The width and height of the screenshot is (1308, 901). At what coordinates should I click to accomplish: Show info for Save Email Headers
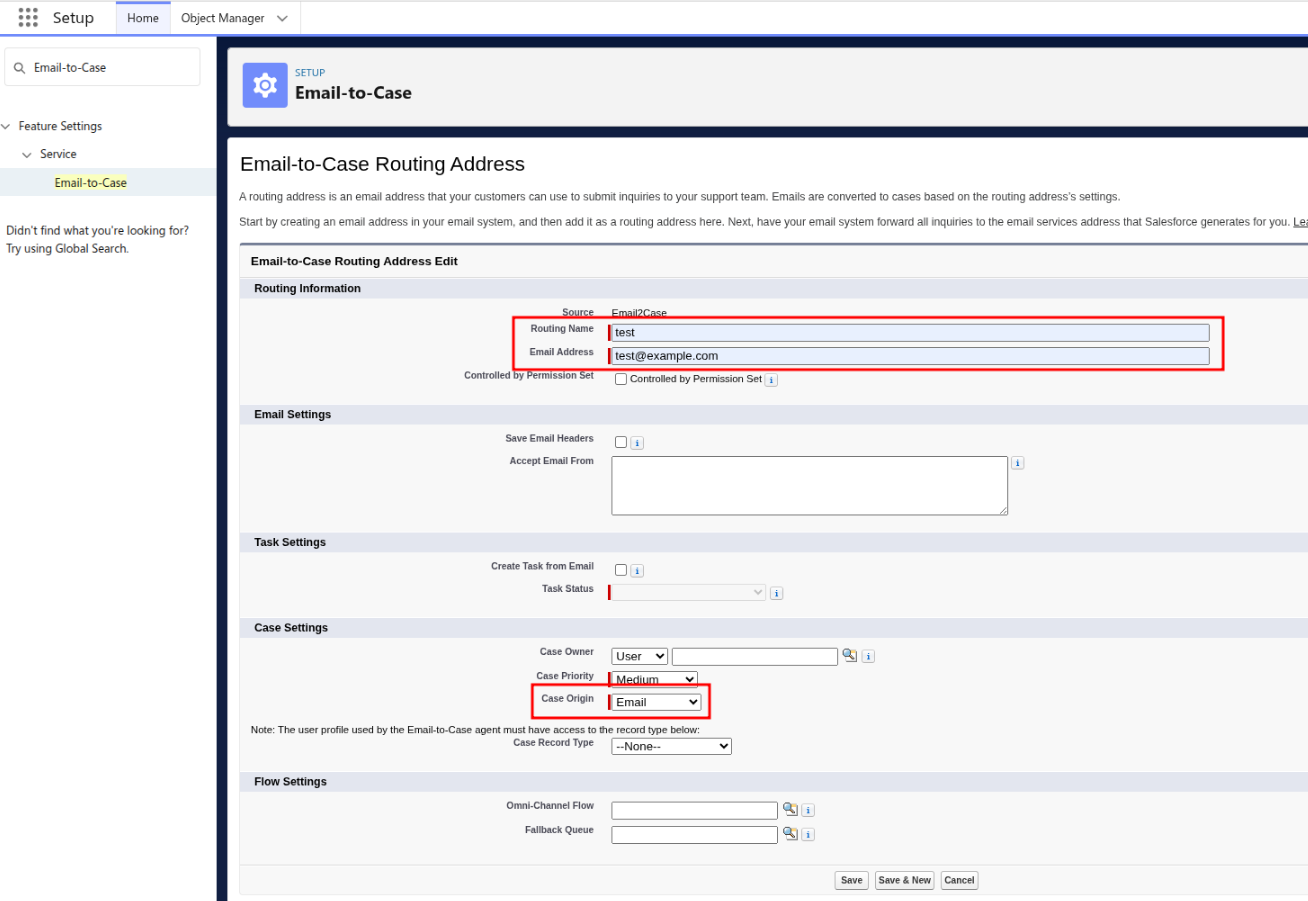[637, 443]
